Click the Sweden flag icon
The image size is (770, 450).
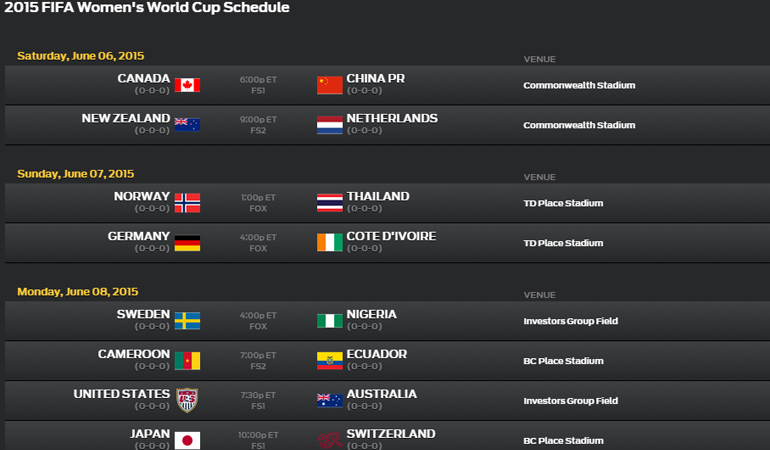tap(187, 321)
